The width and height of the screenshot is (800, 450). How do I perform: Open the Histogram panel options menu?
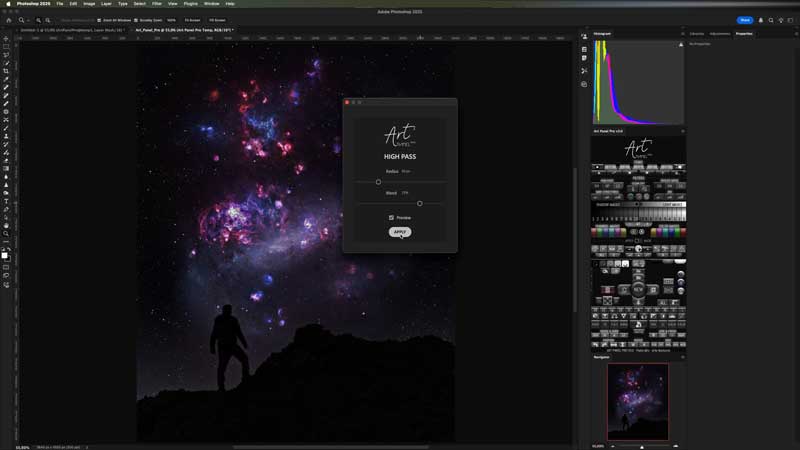[x=683, y=34]
